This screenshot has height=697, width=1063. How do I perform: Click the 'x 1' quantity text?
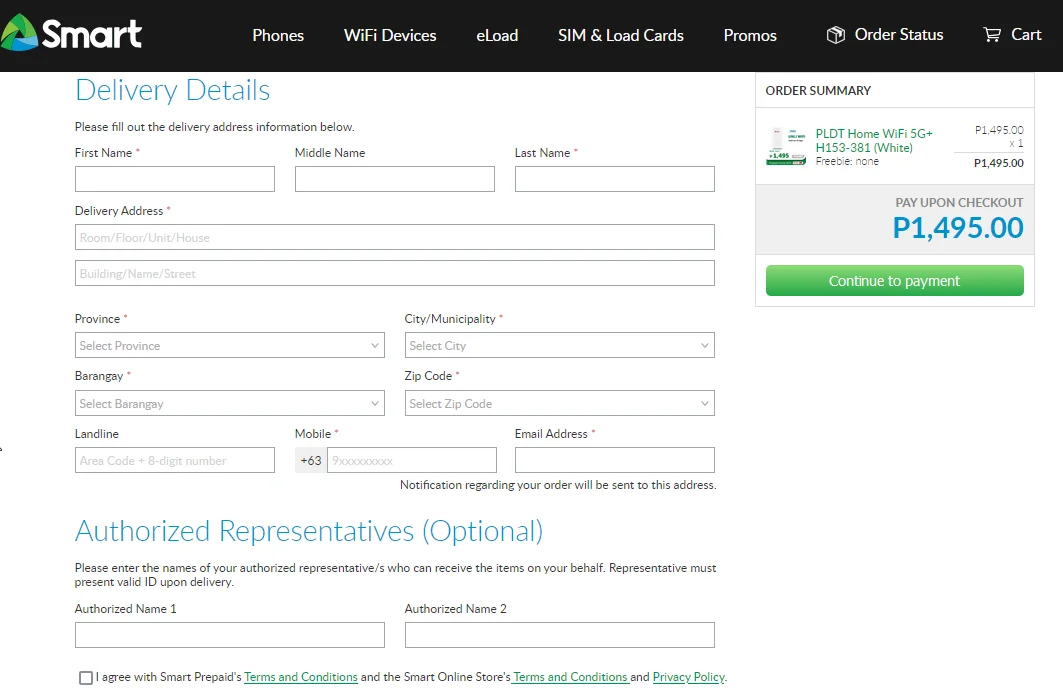coord(1016,143)
